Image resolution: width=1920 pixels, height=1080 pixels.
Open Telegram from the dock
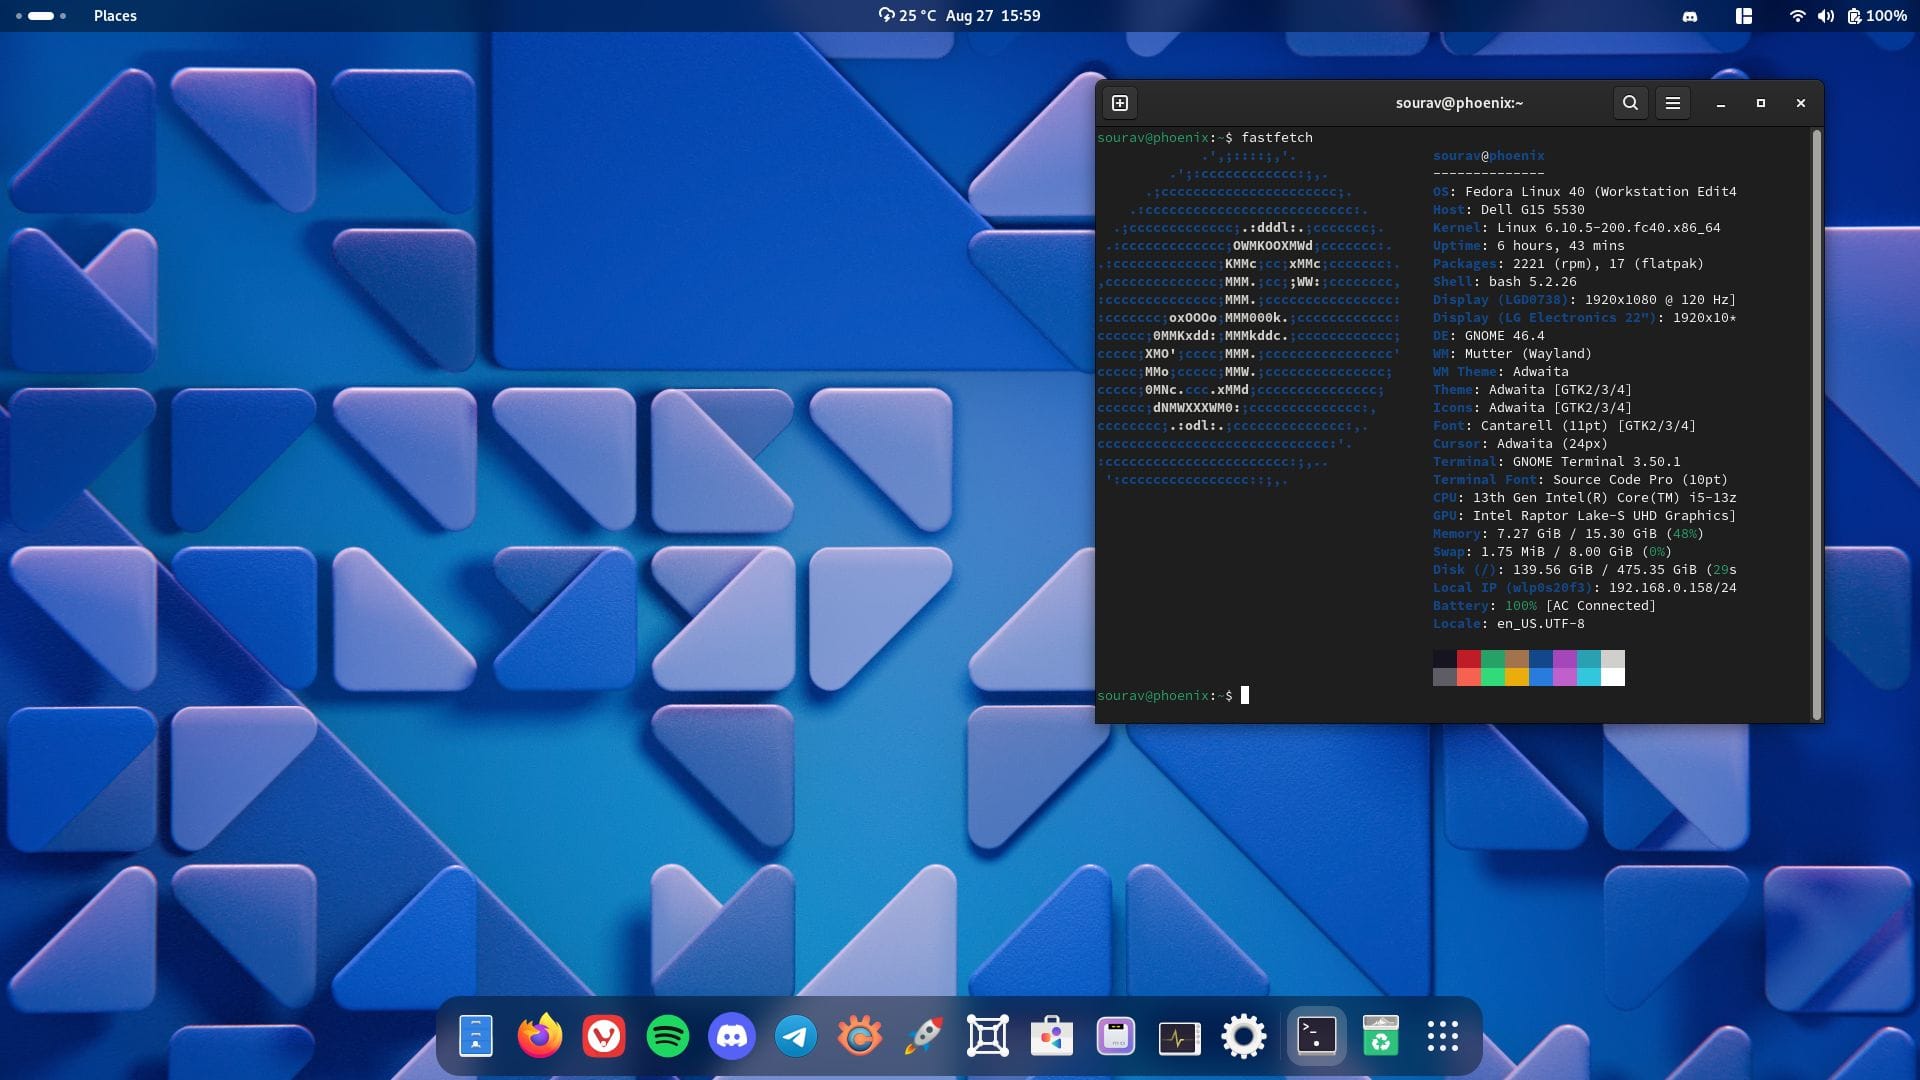coord(796,1036)
